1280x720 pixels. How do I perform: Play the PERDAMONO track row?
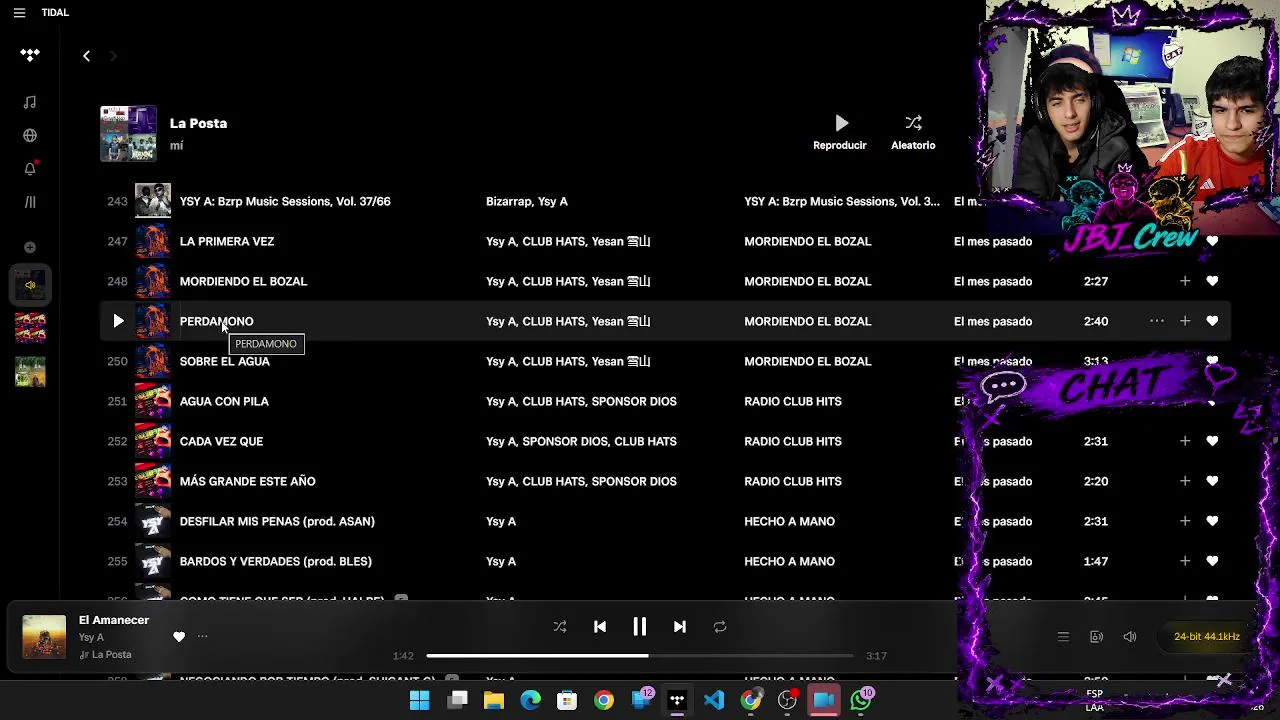click(x=118, y=321)
